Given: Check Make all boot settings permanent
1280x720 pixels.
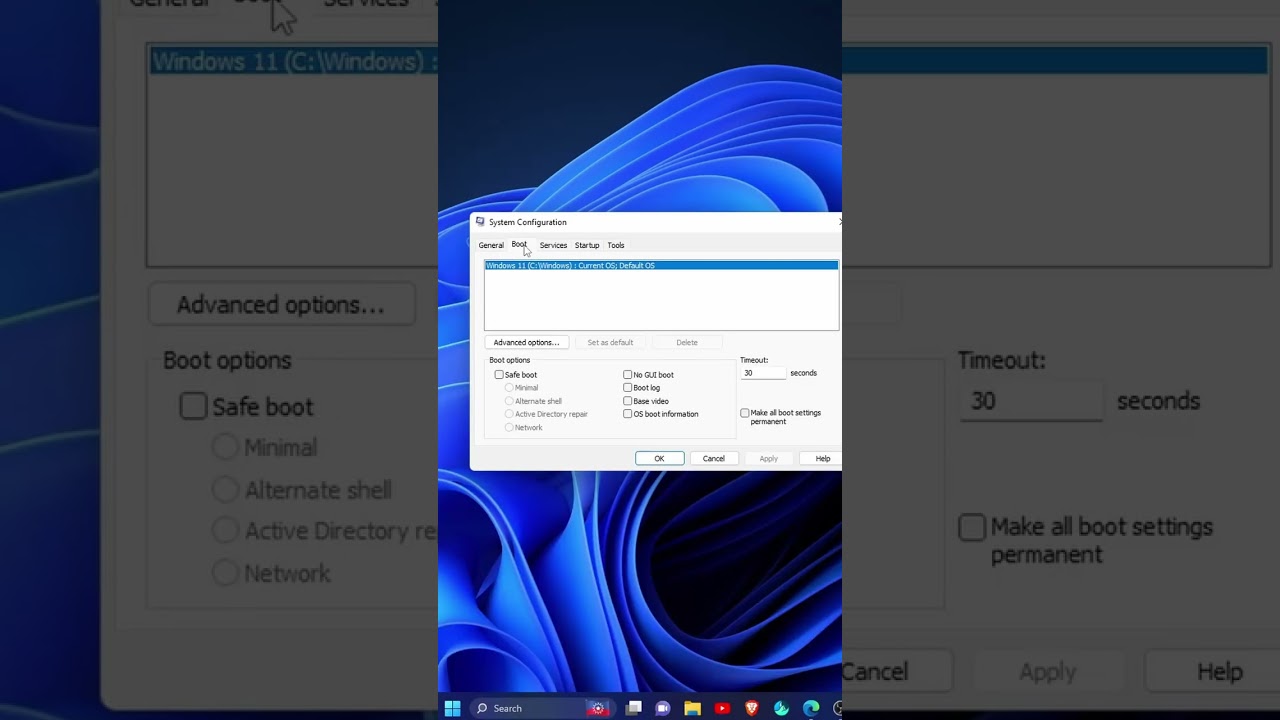Looking at the screenshot, I should tap(744, 413).
